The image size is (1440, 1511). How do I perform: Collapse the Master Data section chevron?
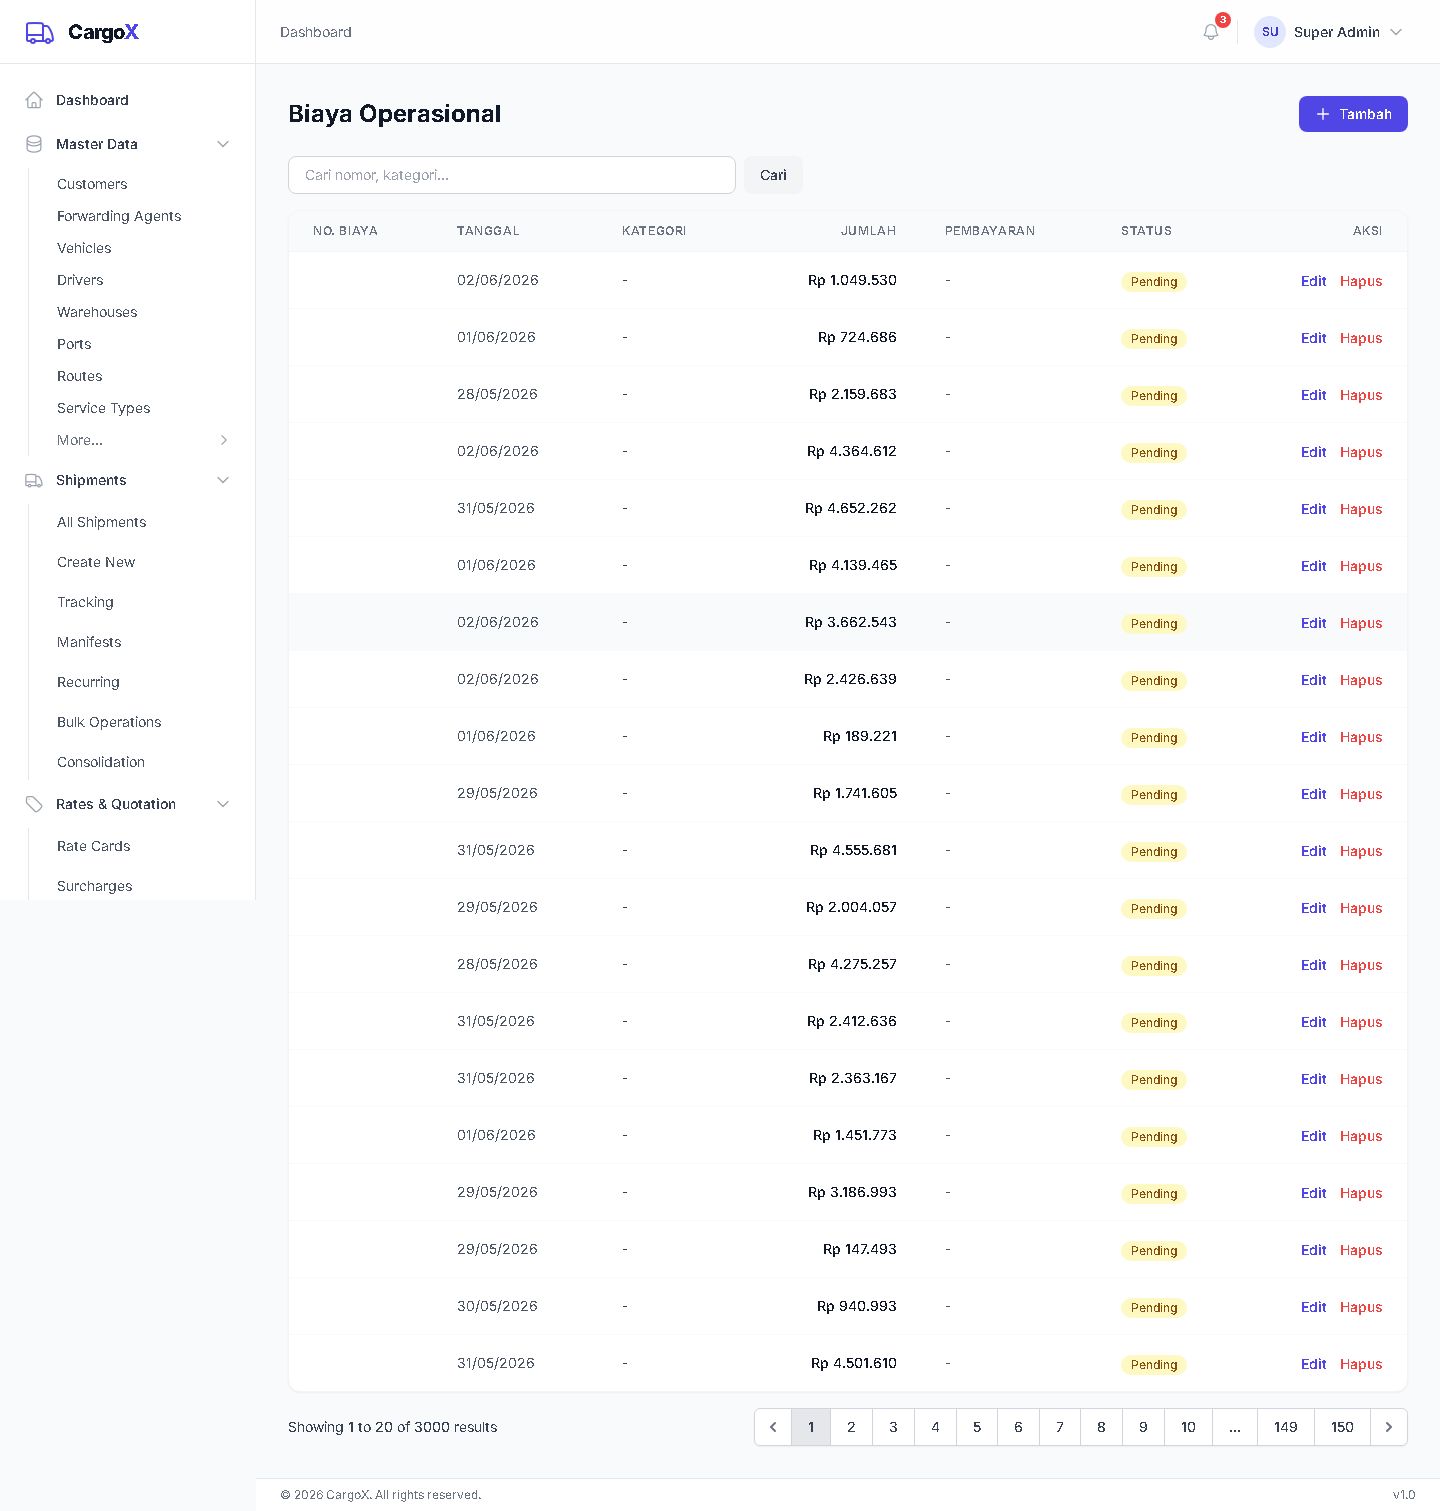point(223,144)
